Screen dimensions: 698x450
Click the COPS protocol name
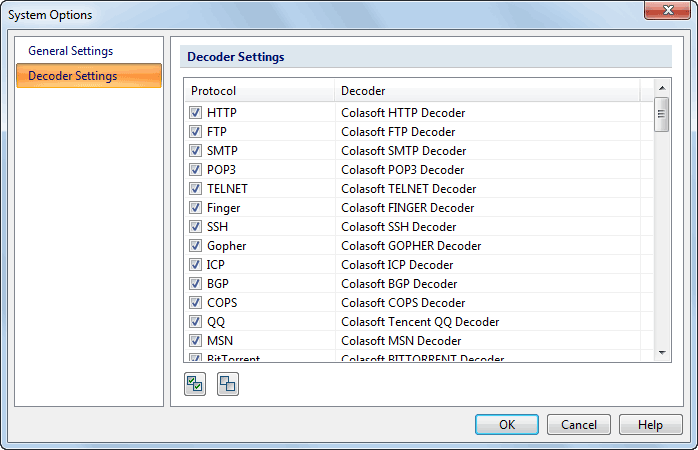(x=222, y=303)
